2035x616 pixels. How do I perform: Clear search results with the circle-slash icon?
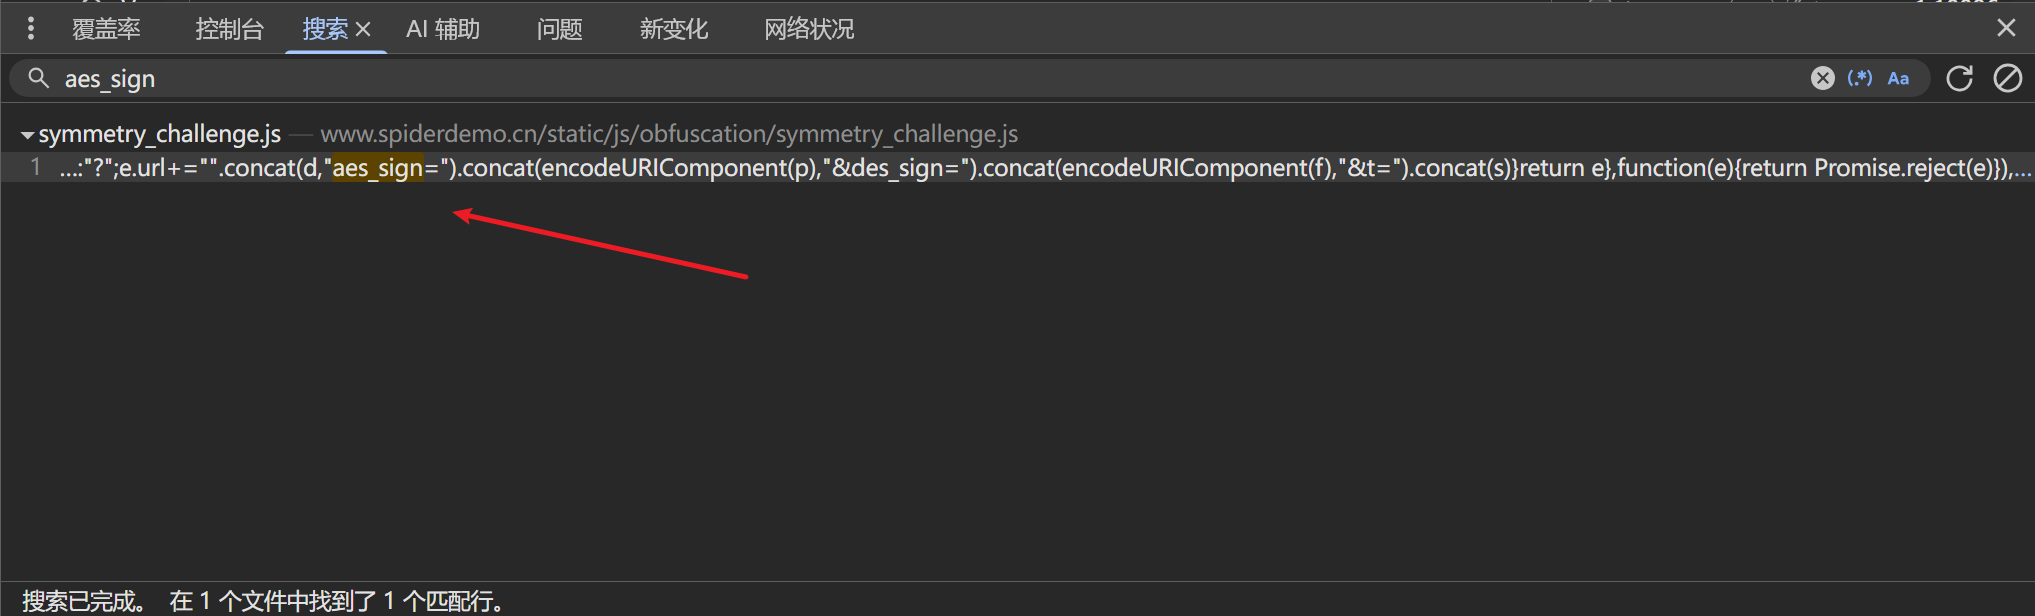coord(2007,78)
